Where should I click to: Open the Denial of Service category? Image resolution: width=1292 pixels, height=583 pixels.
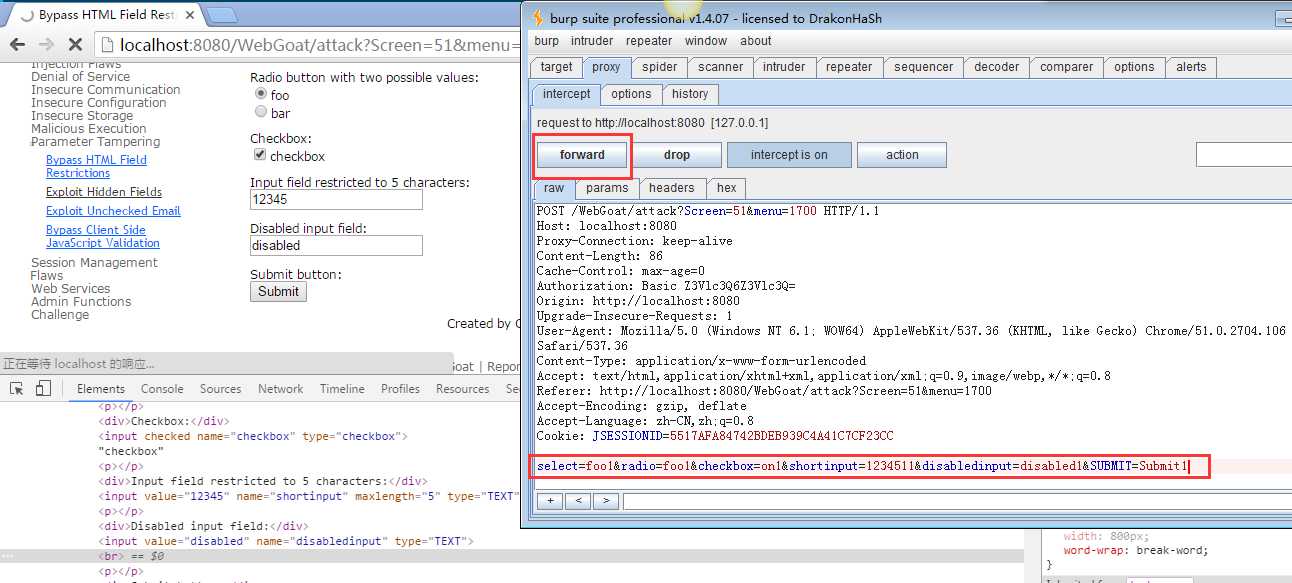coord(80,76)
